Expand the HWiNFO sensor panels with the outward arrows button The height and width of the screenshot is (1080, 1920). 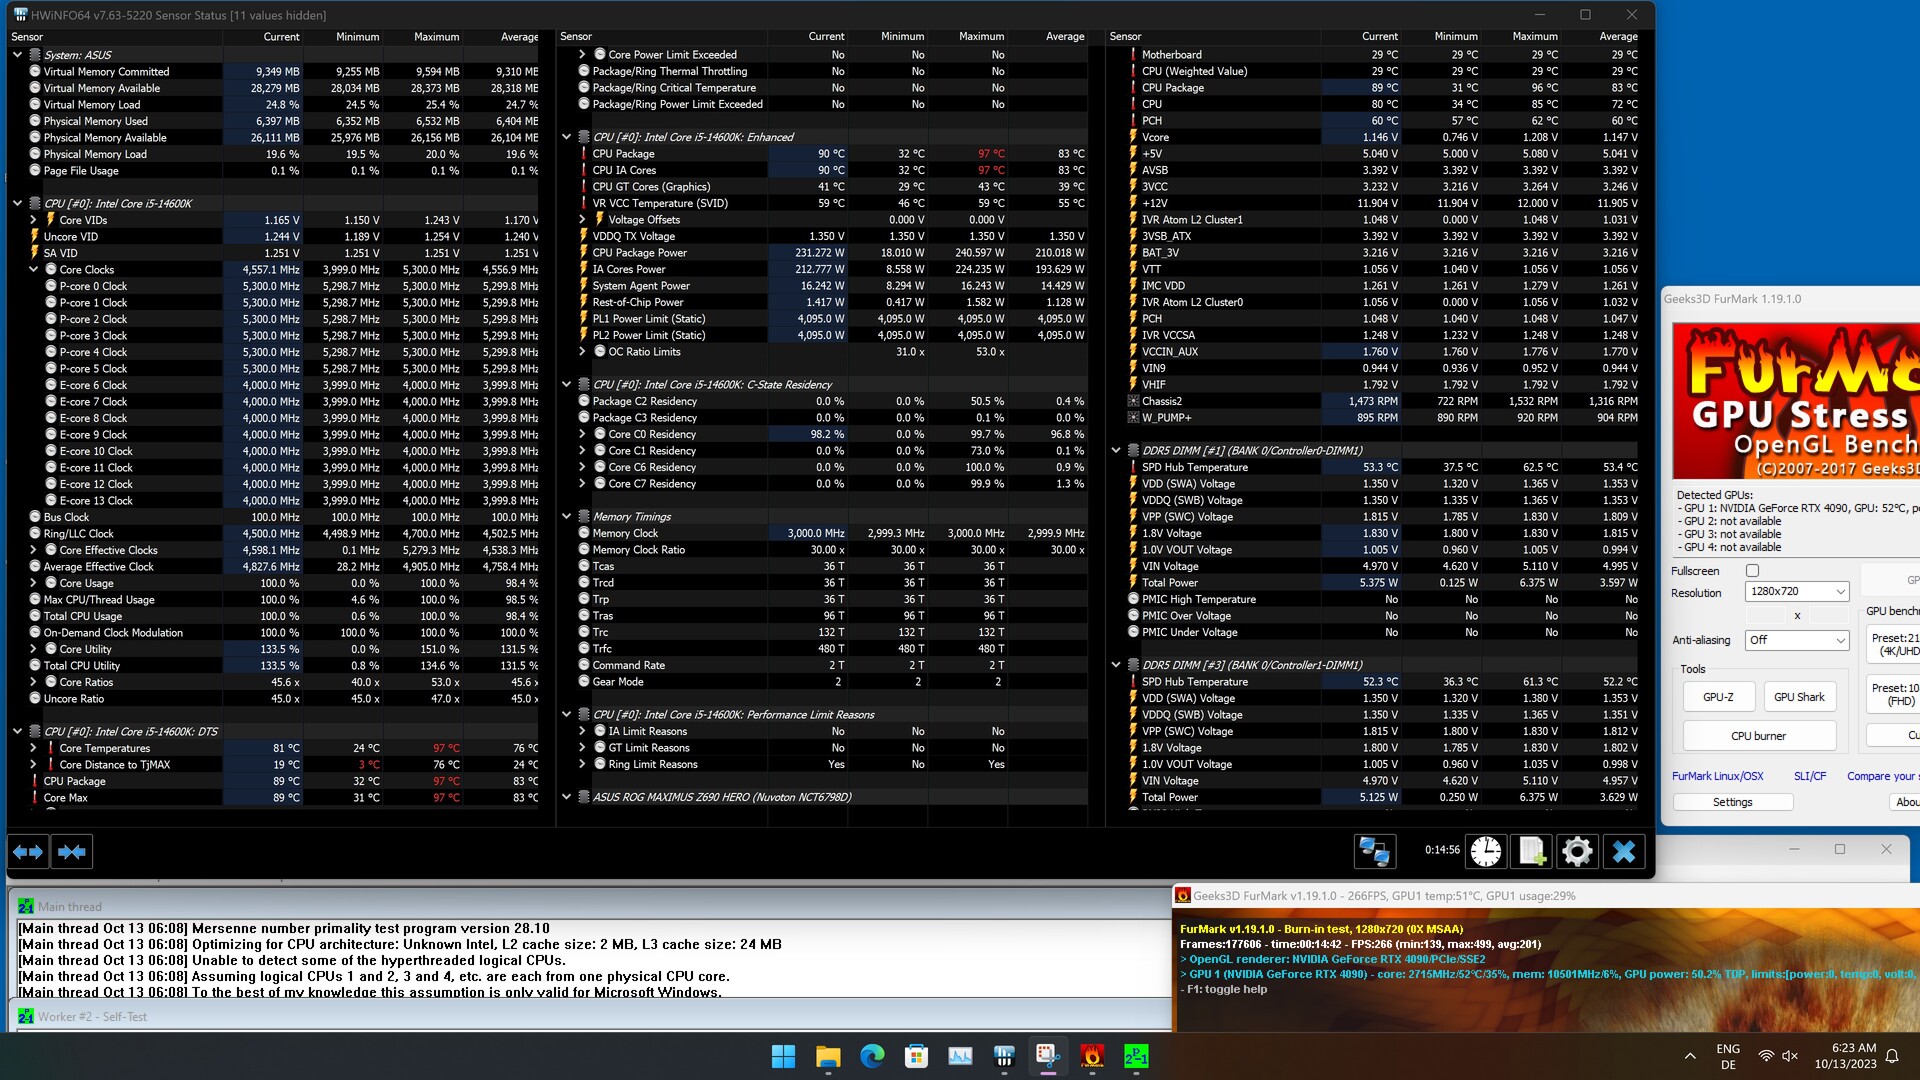pyautogui.click(x=28, y=852)
